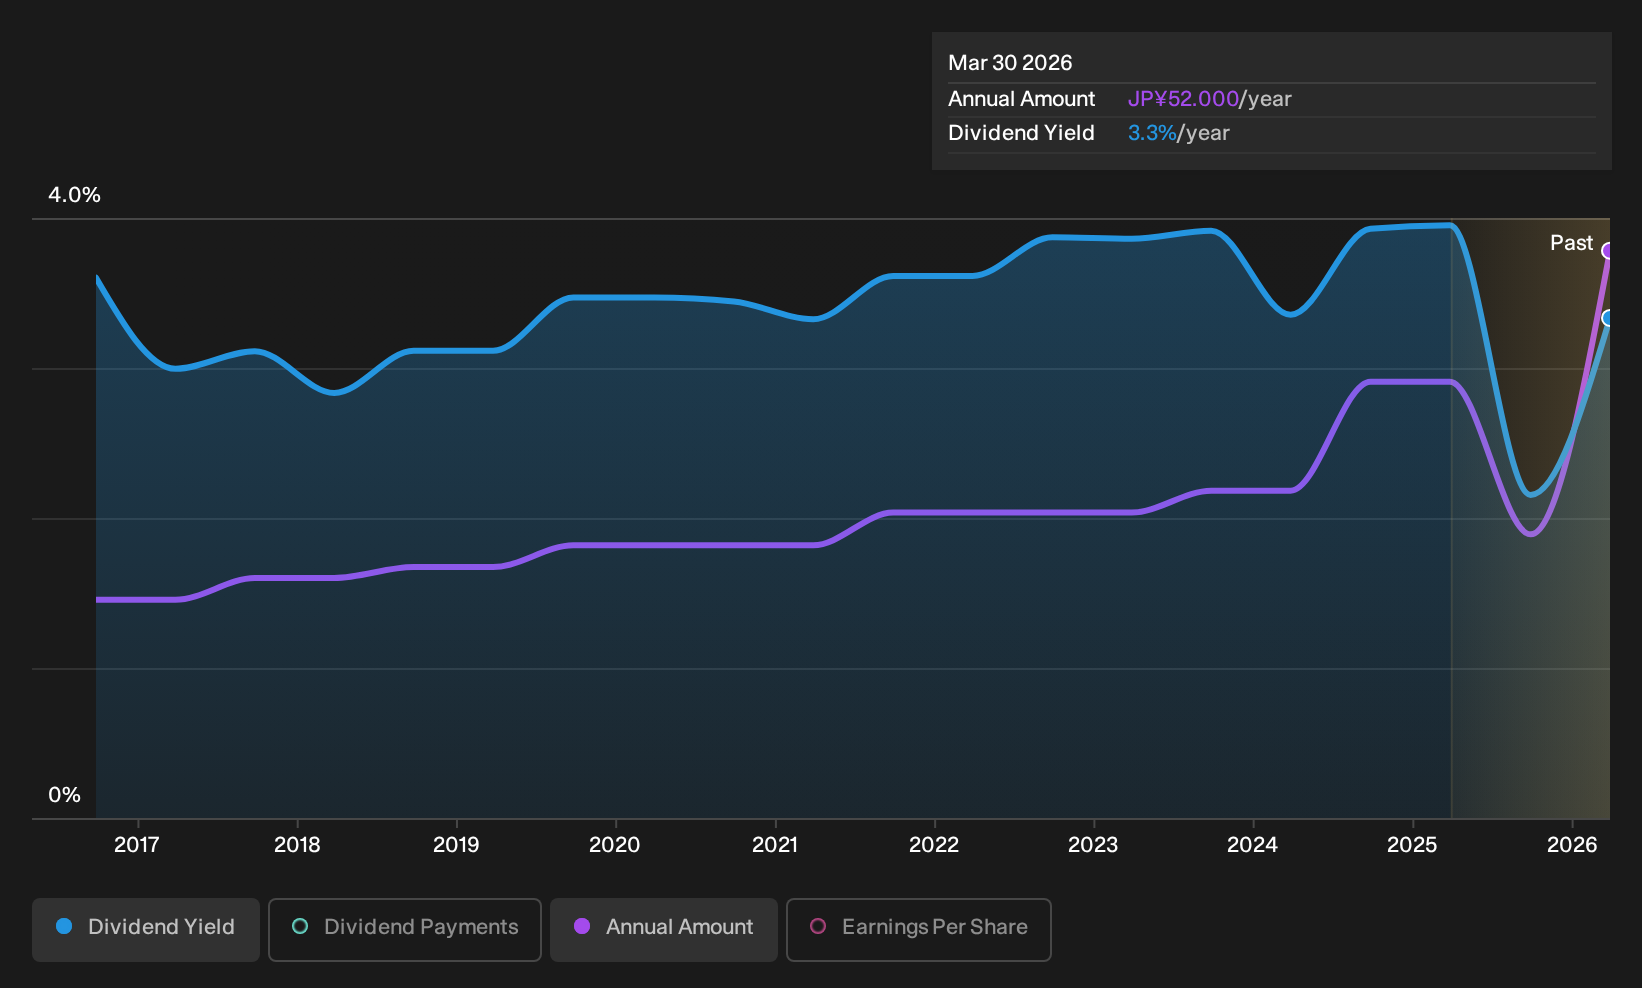Image resolution: width=1642 pixels, height=988 pixels.
Task: Click the 2021 x-axis label
Action: point(775,845)
